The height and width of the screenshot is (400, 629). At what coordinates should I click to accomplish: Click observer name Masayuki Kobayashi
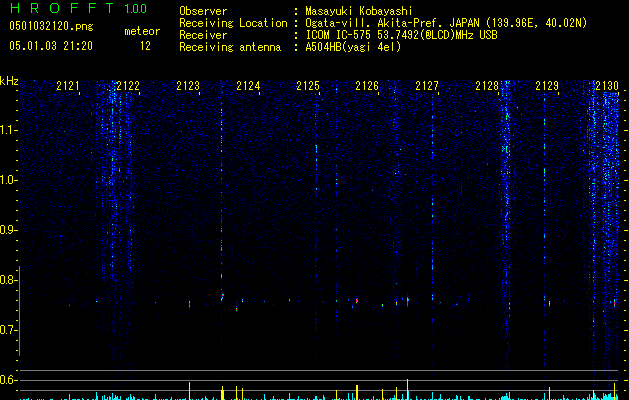click(x=359, y=11)
